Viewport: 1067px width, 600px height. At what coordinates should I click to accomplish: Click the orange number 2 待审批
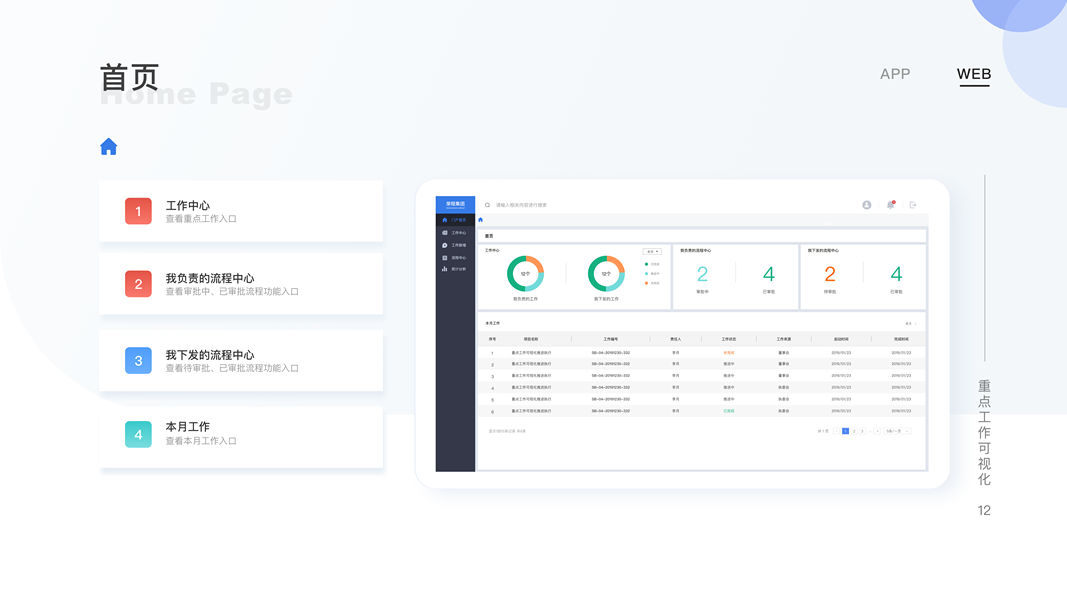tap(830, 274)
